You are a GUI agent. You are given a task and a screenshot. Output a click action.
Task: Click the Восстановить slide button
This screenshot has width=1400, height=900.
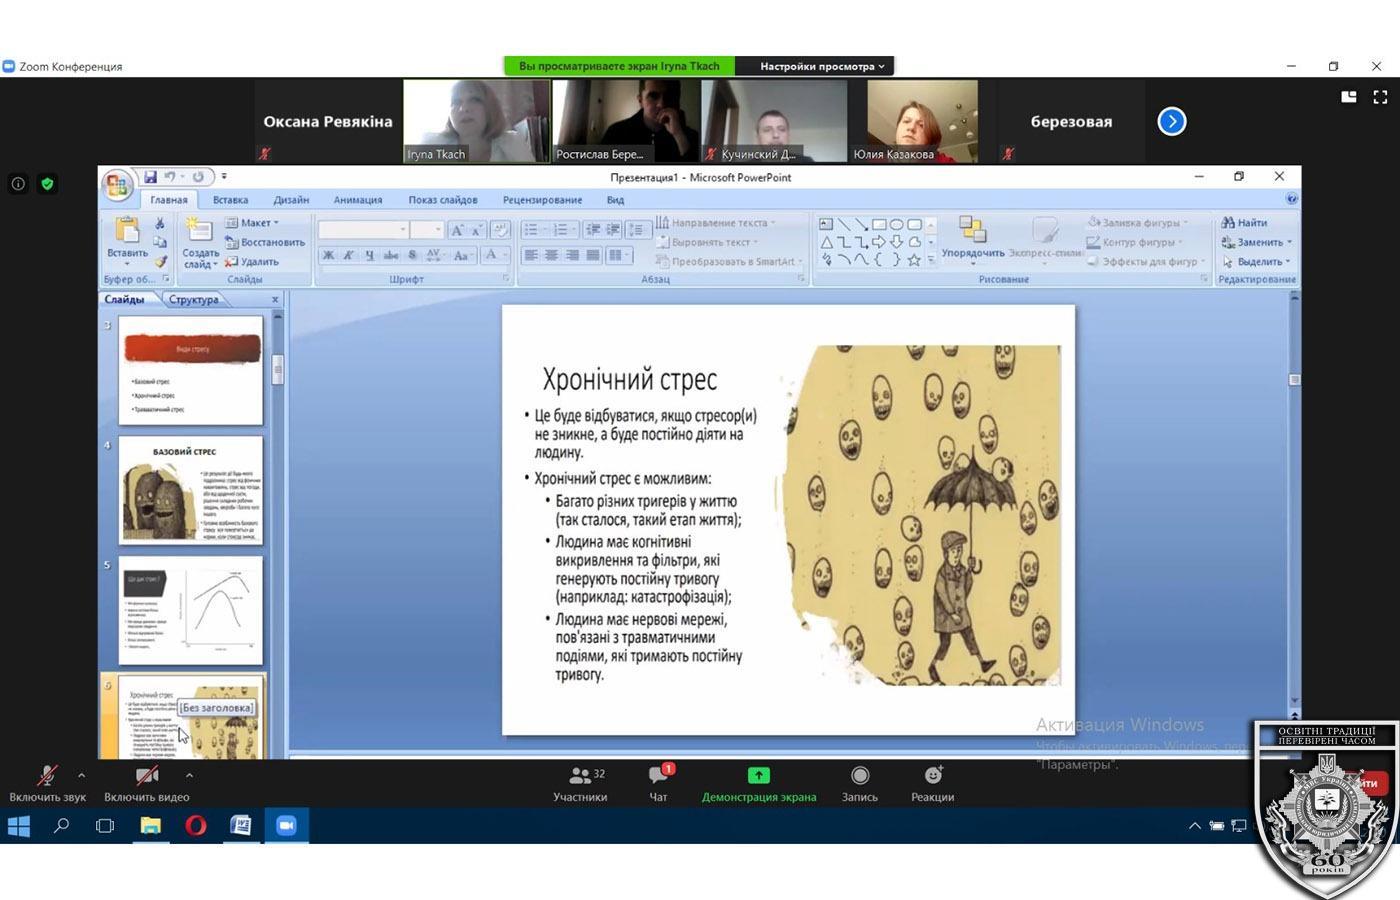(x=265, y=242)
